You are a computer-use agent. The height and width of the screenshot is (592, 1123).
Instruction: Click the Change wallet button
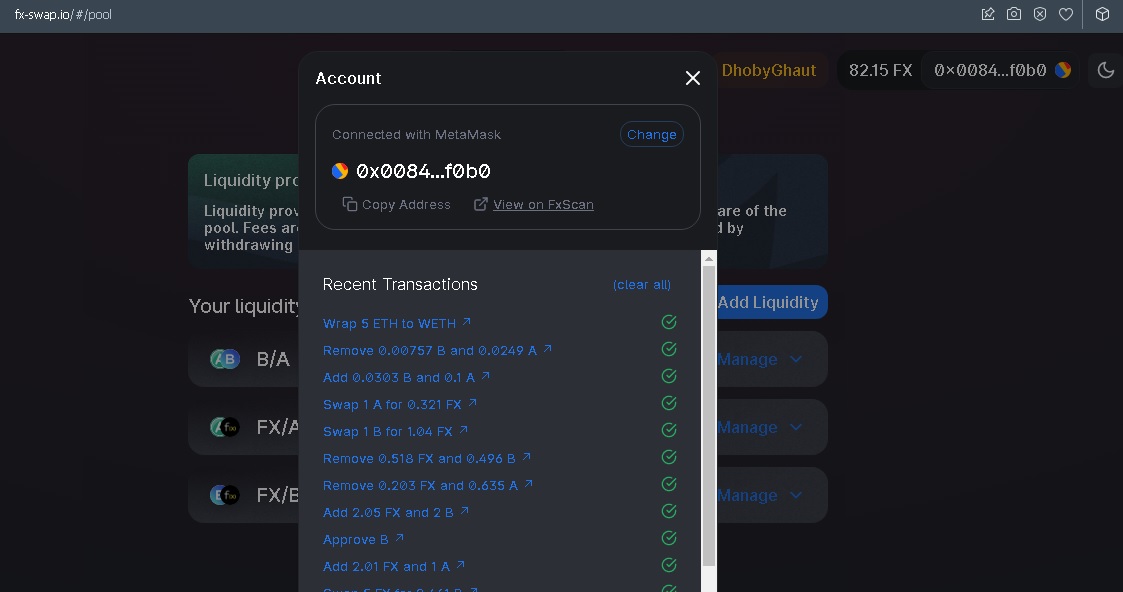[652, 135]
